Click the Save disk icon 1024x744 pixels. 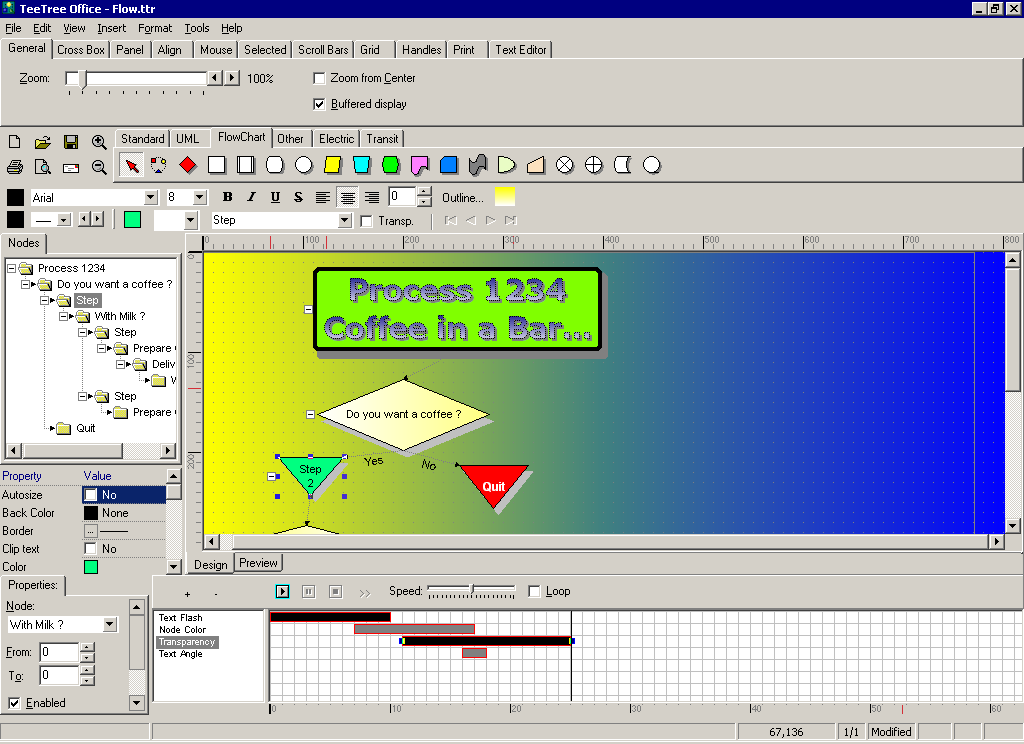tap(71, 142)
